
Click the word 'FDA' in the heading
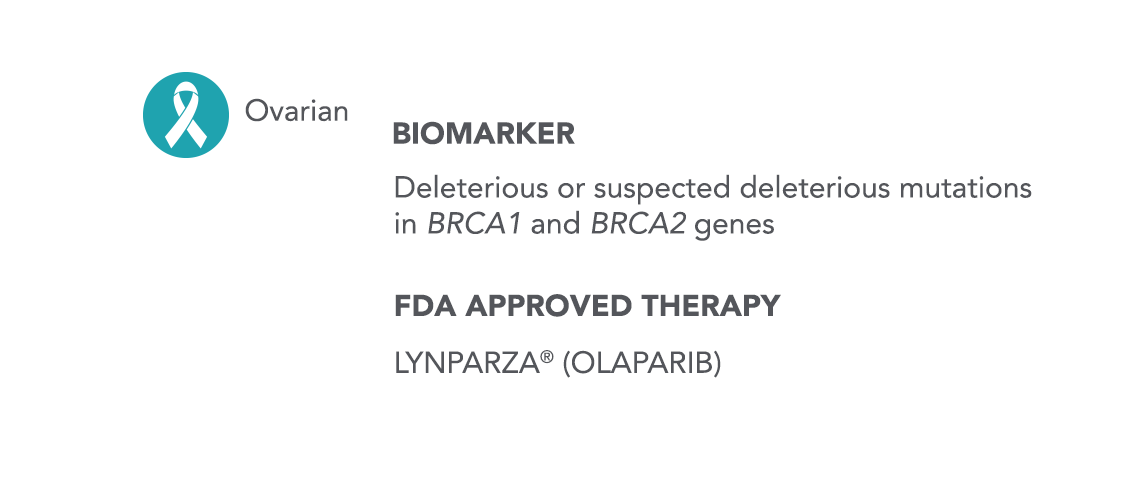coord(425,306)
